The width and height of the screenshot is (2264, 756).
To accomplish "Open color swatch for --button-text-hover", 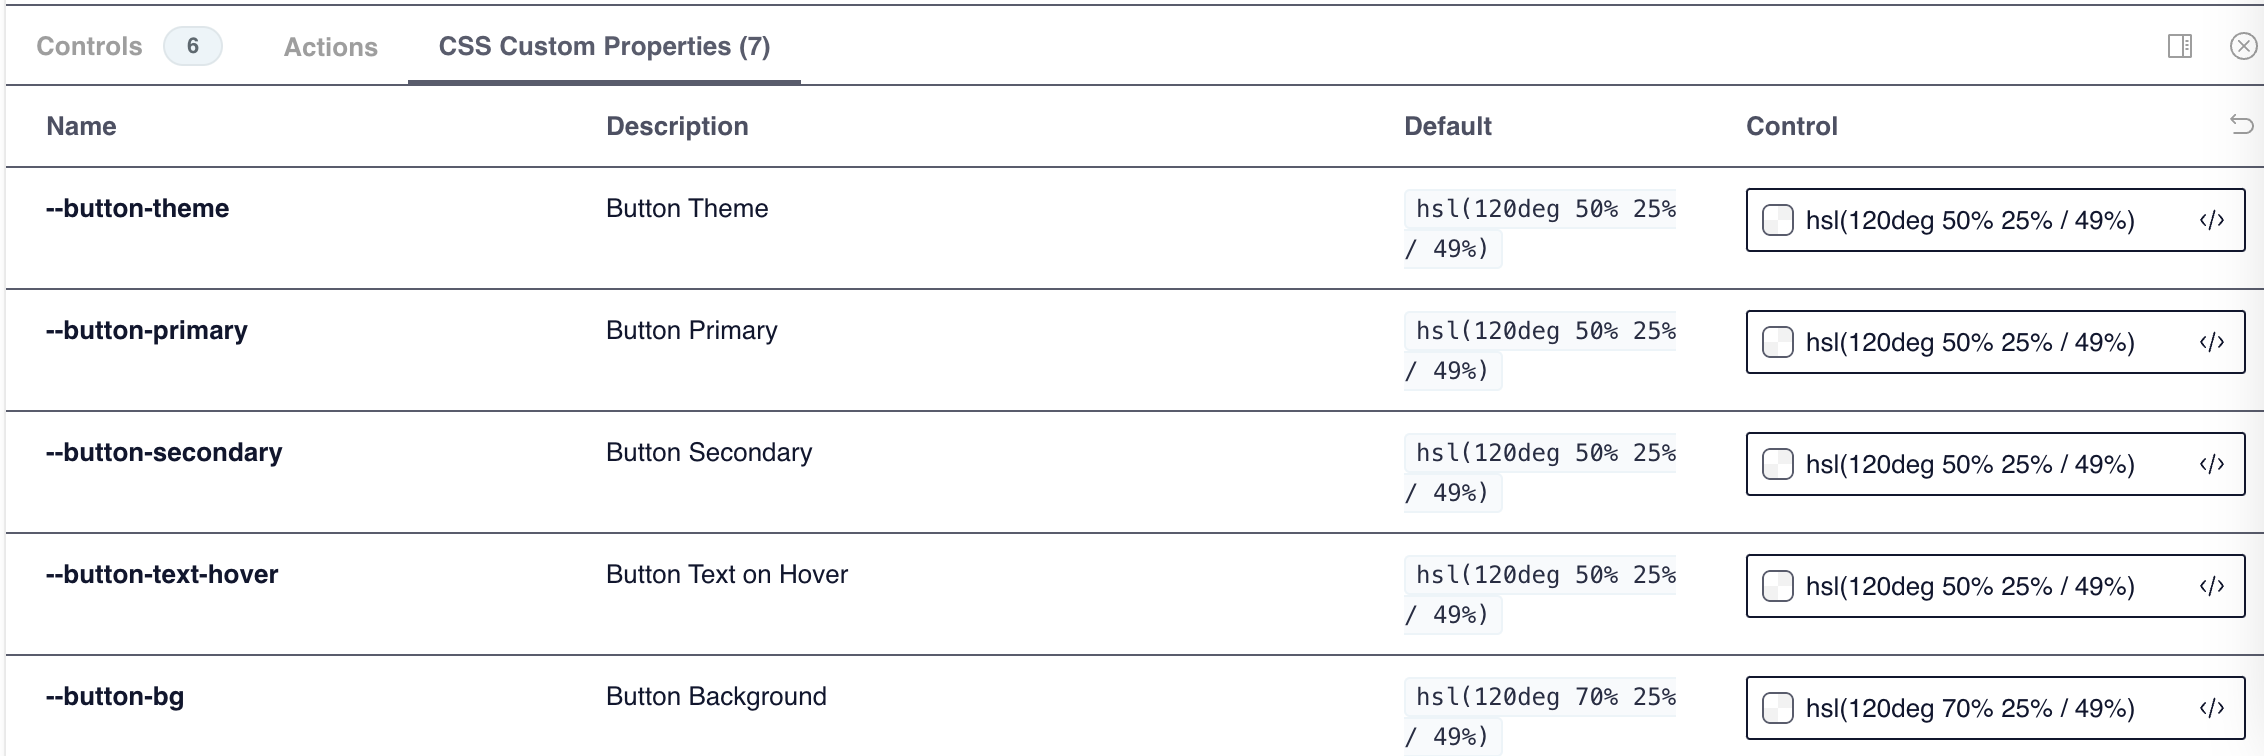I will (x=1777, y=586).
